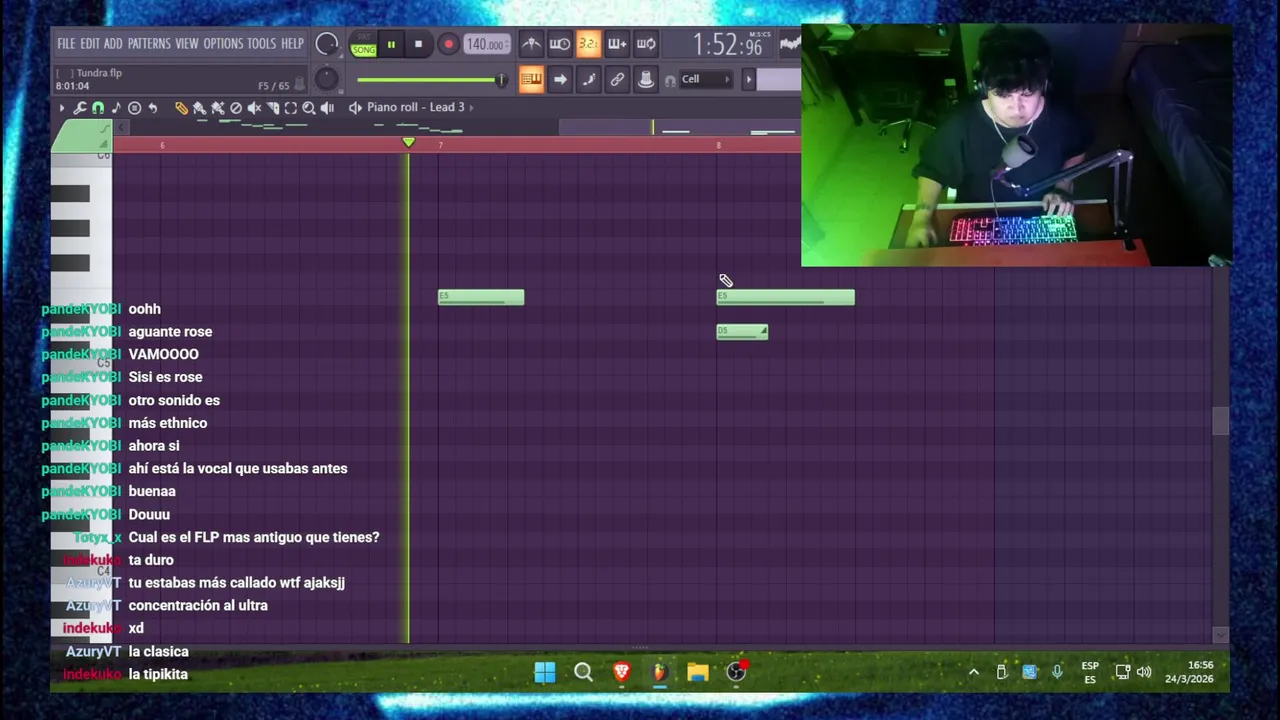Select the D5 note at bar 8
This screenshot has height=720, width=1280.
pyautogui.click(x=742, y=332)
